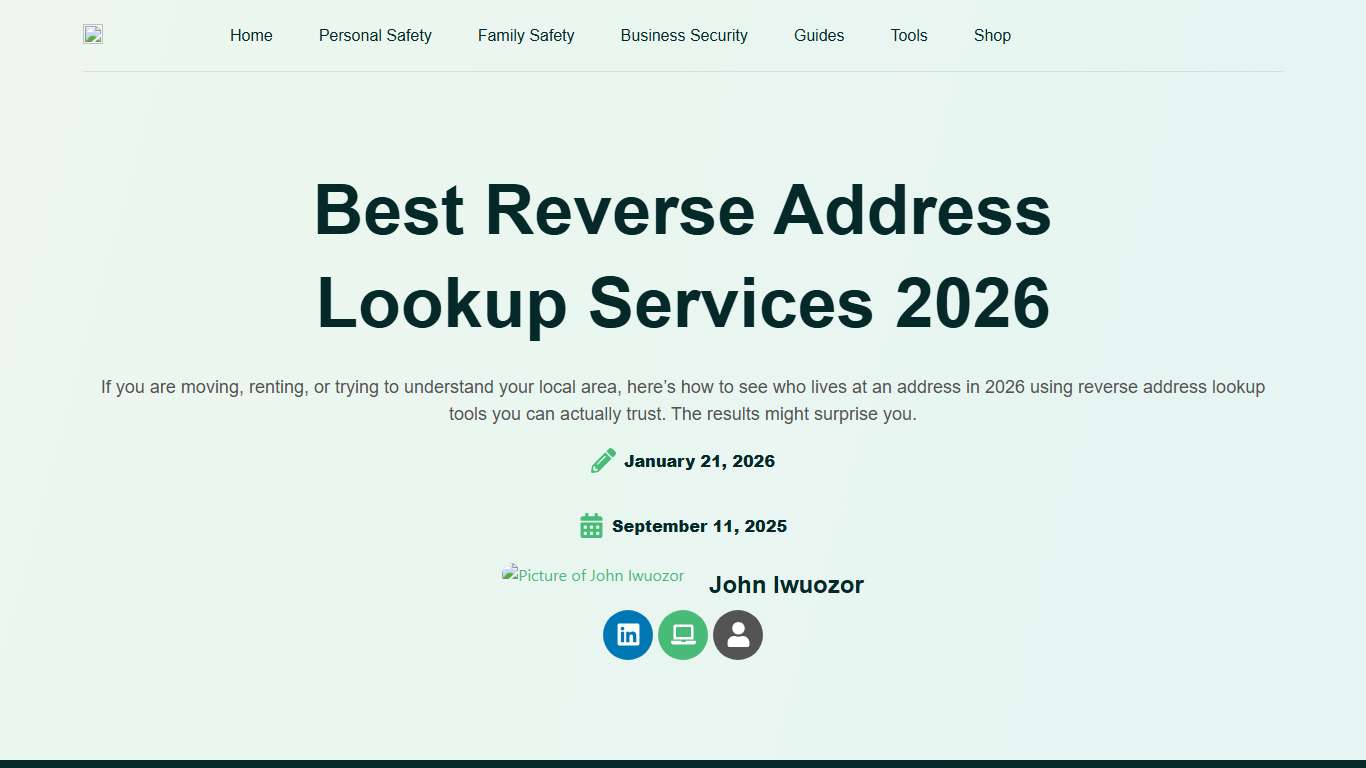This screenshot has width=1366, height=768.
Task: Click the article subtitle paragraph
Action: pyautogui.click(x=683, y=400)
